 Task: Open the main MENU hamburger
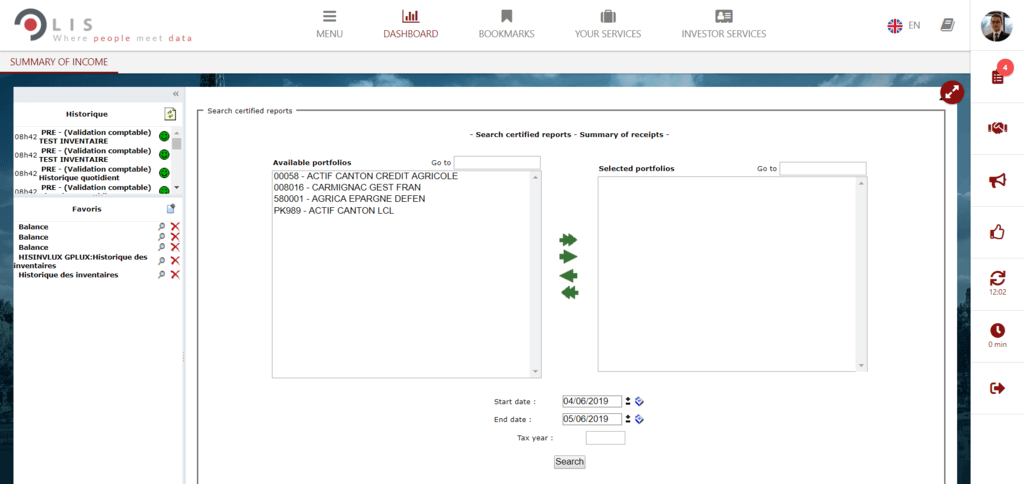click(x=329, y=24)
